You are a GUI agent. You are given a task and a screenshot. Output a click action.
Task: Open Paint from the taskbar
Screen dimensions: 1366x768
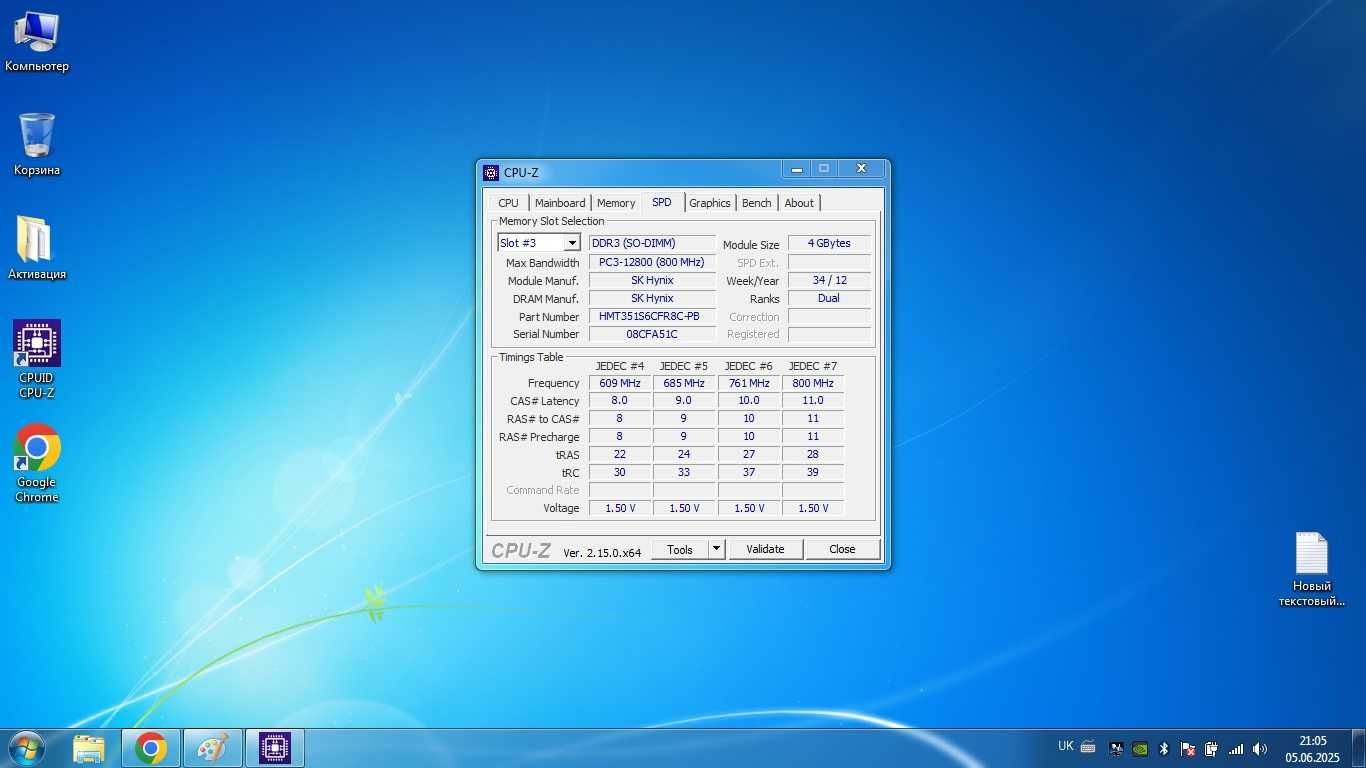(213, 748)
